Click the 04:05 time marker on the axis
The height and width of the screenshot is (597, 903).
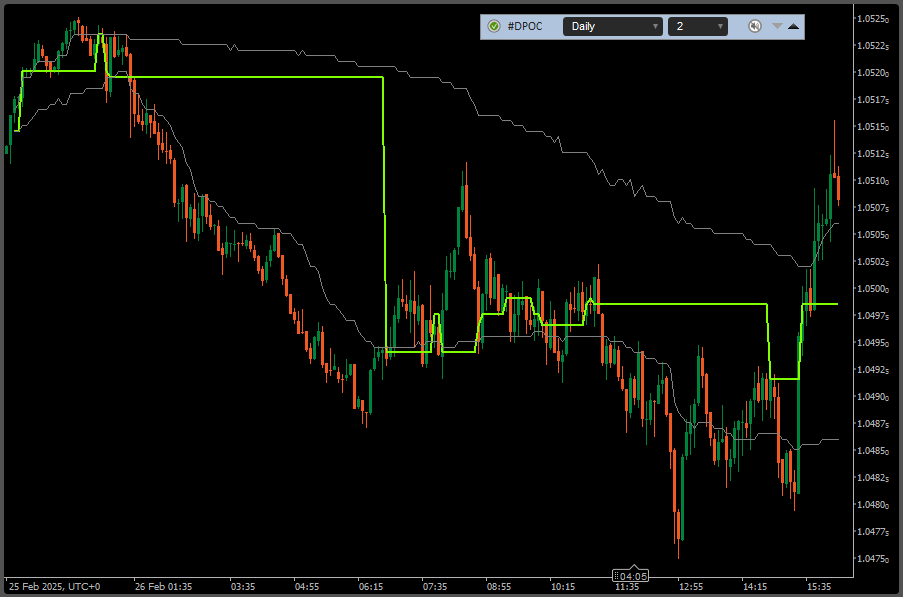[x=634, y=576]
